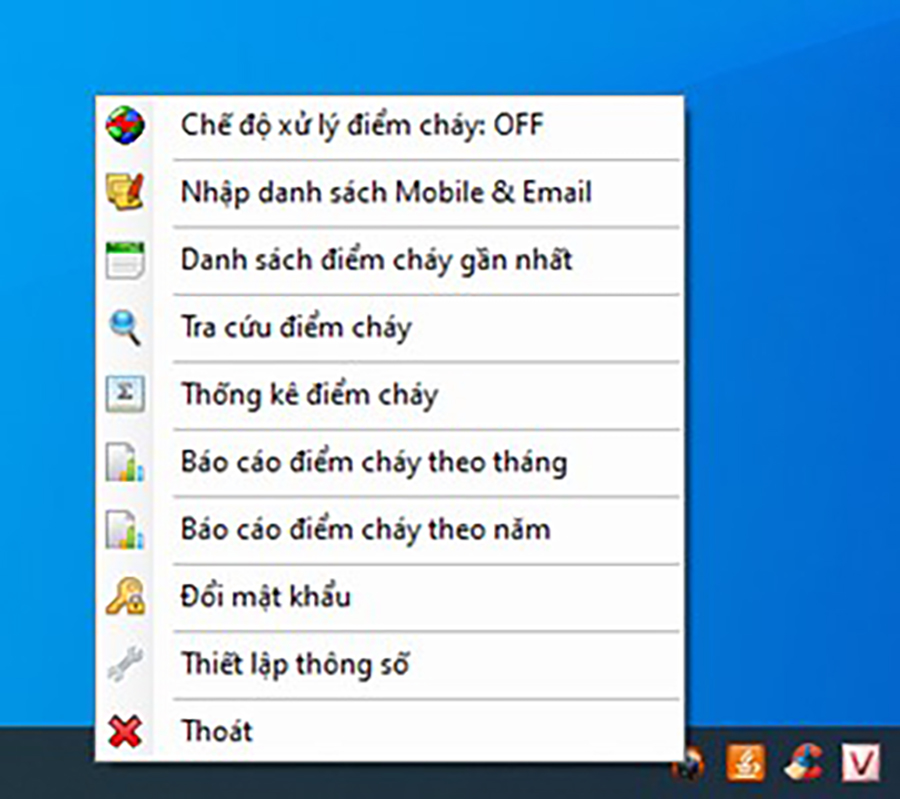Open Thống kê điểm cháy

[x=390, y=395]
